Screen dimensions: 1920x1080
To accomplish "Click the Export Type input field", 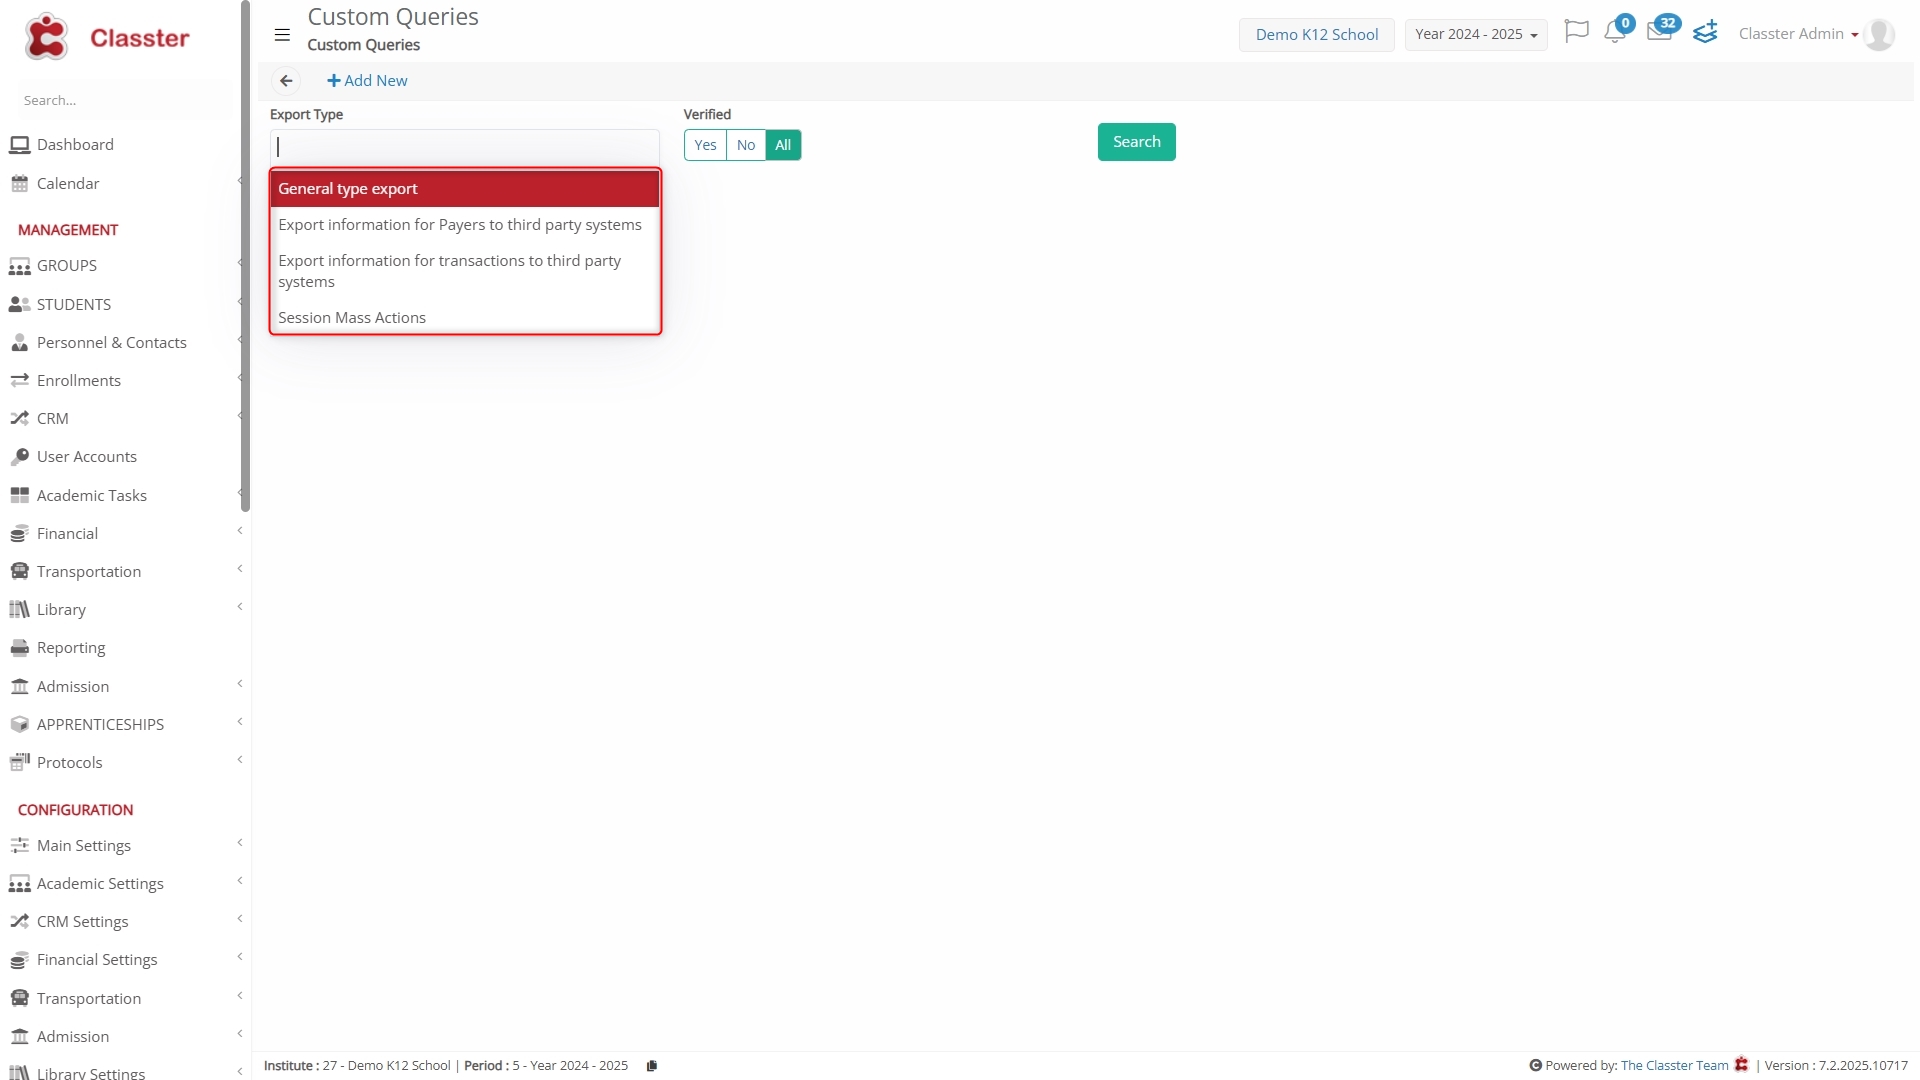I will pyautogui.click(x=465, y=147).
